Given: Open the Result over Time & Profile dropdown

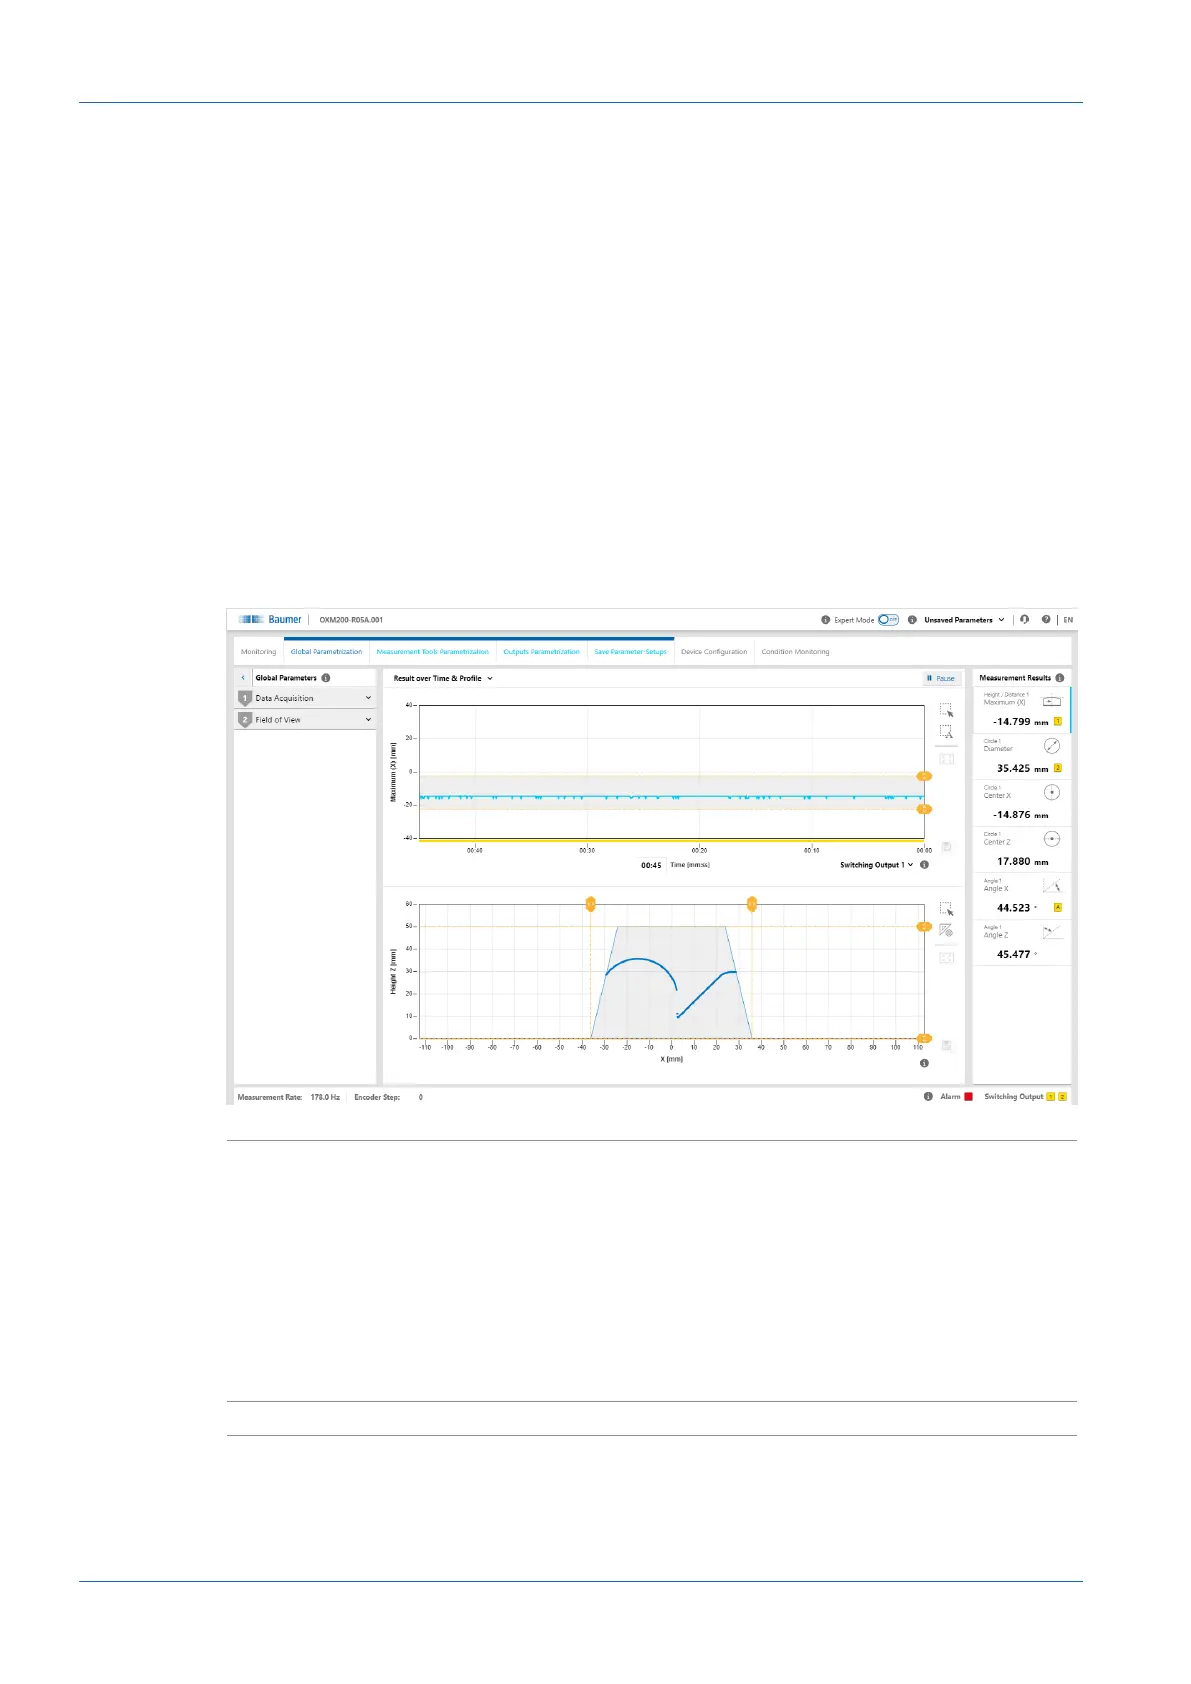Looking at the screenshot, I should pyautogui.click(x=443, y=679).
